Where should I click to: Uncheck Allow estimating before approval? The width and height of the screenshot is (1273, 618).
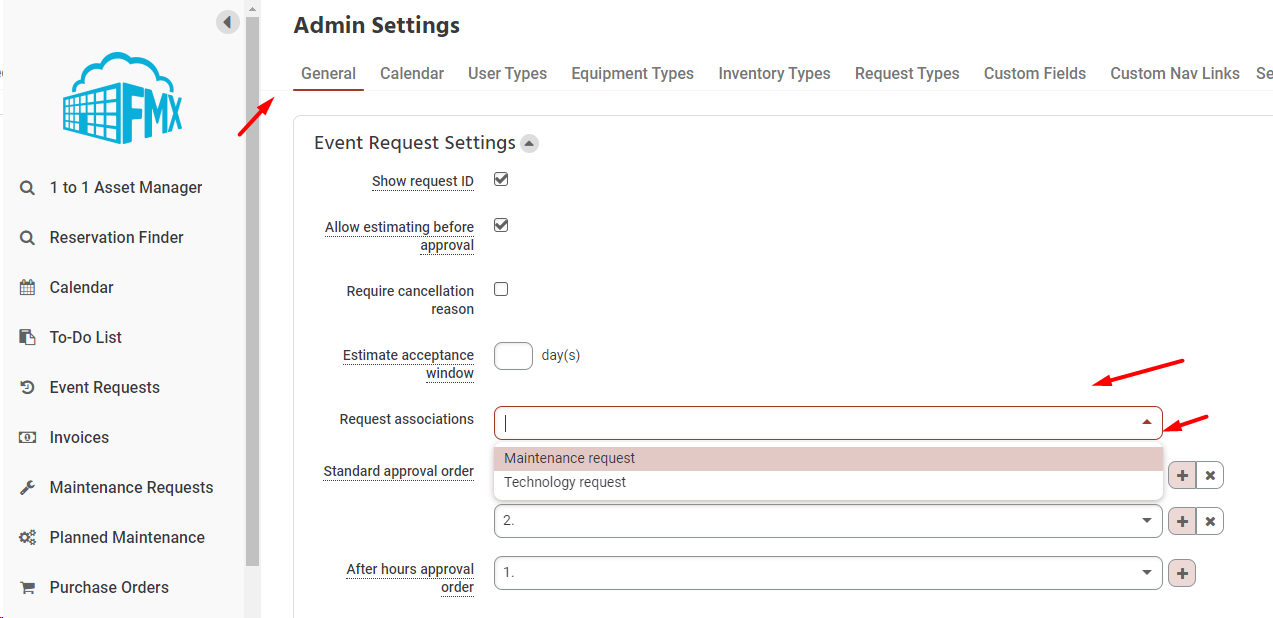click(501, 225)
